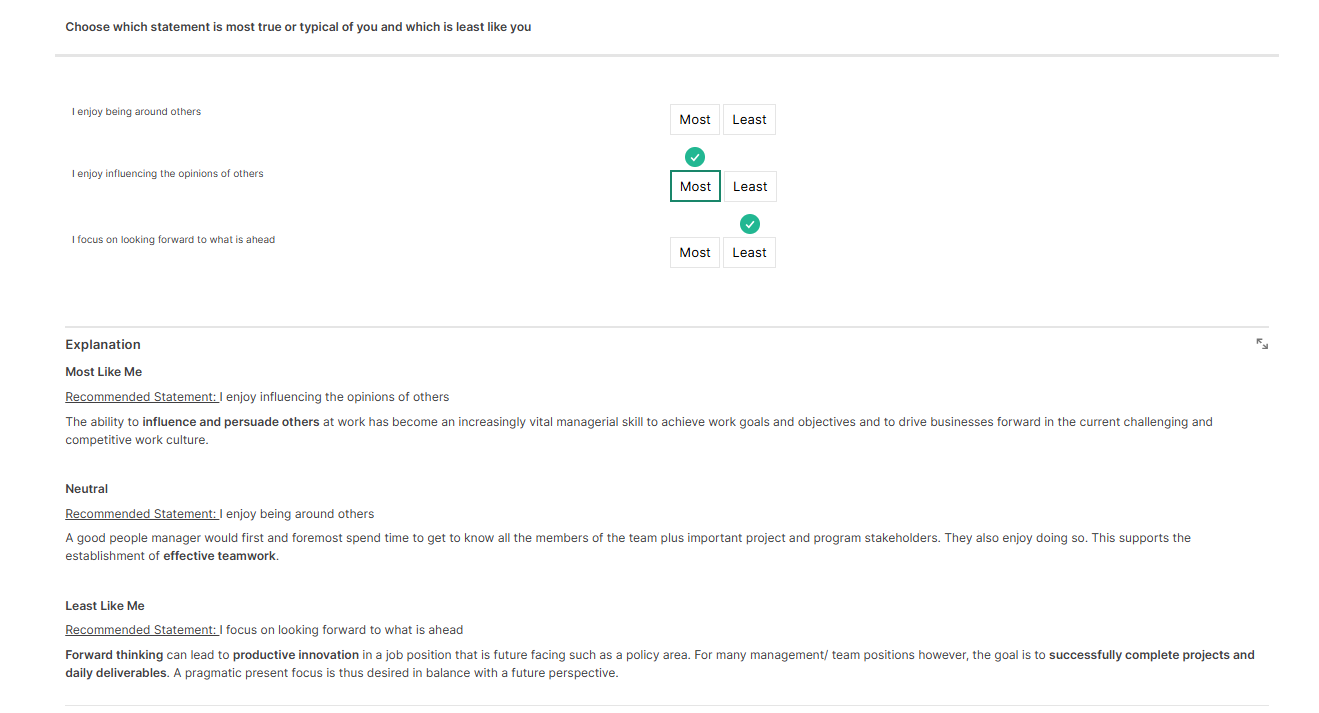This screenshot has width=1319, height=713.
Task: Click the "I enjoy being around others" option label
Action: pyautogui.click(x=136, y=112)
